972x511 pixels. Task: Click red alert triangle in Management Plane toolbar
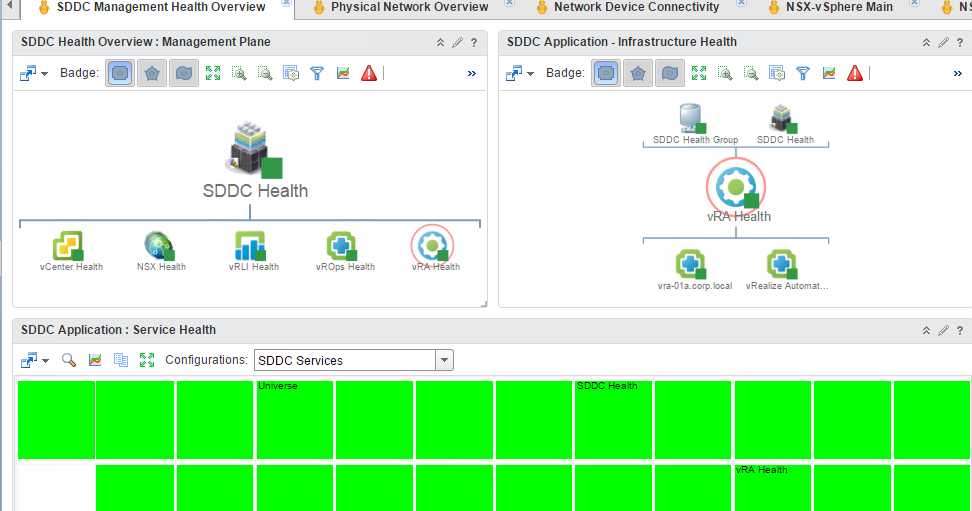369,73
